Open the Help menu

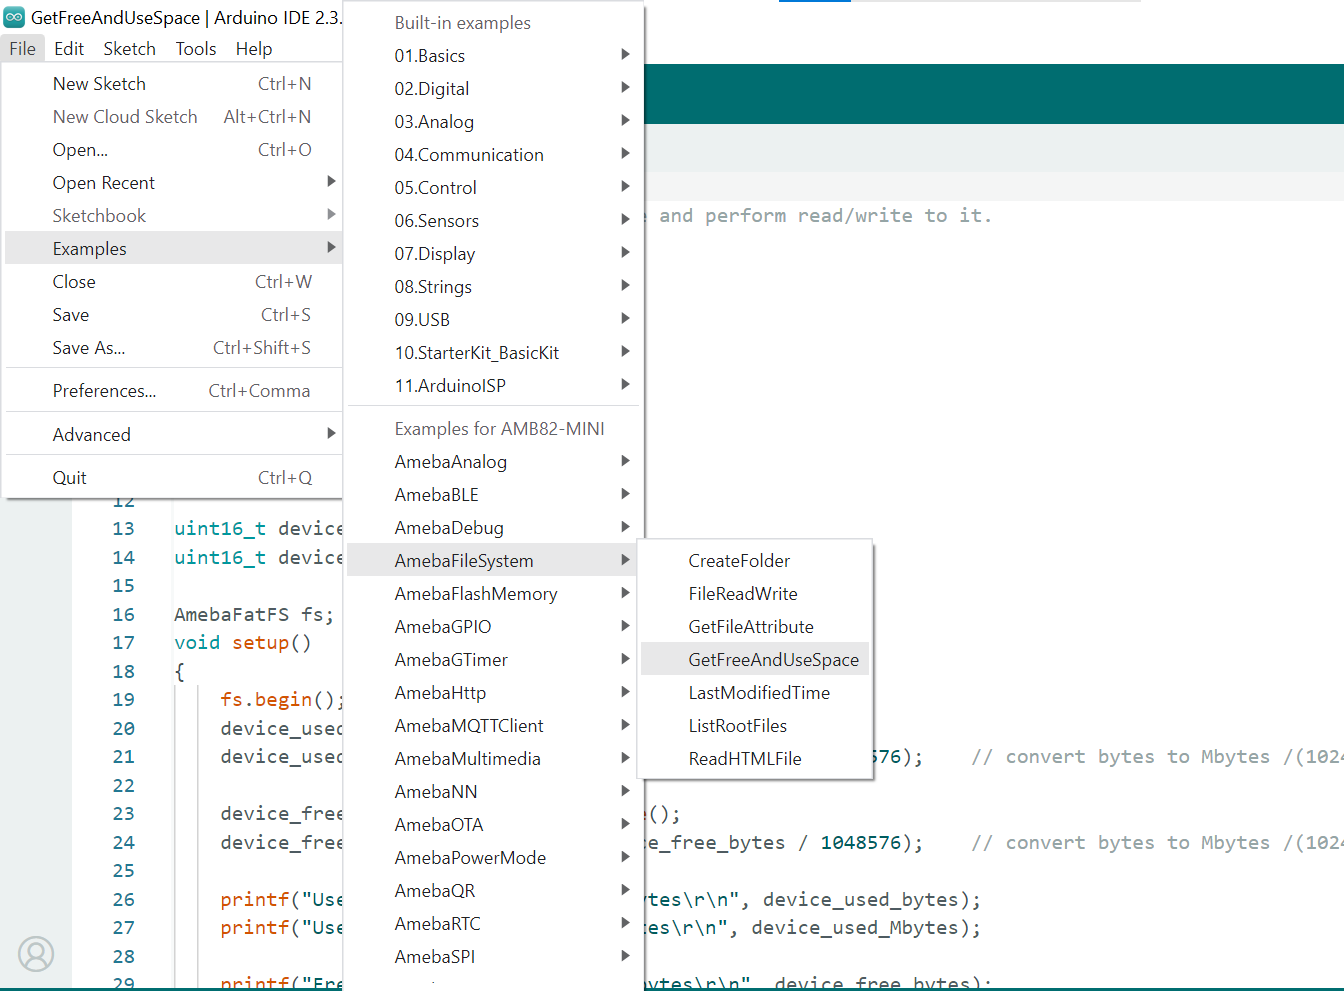[x=253, y=49]
